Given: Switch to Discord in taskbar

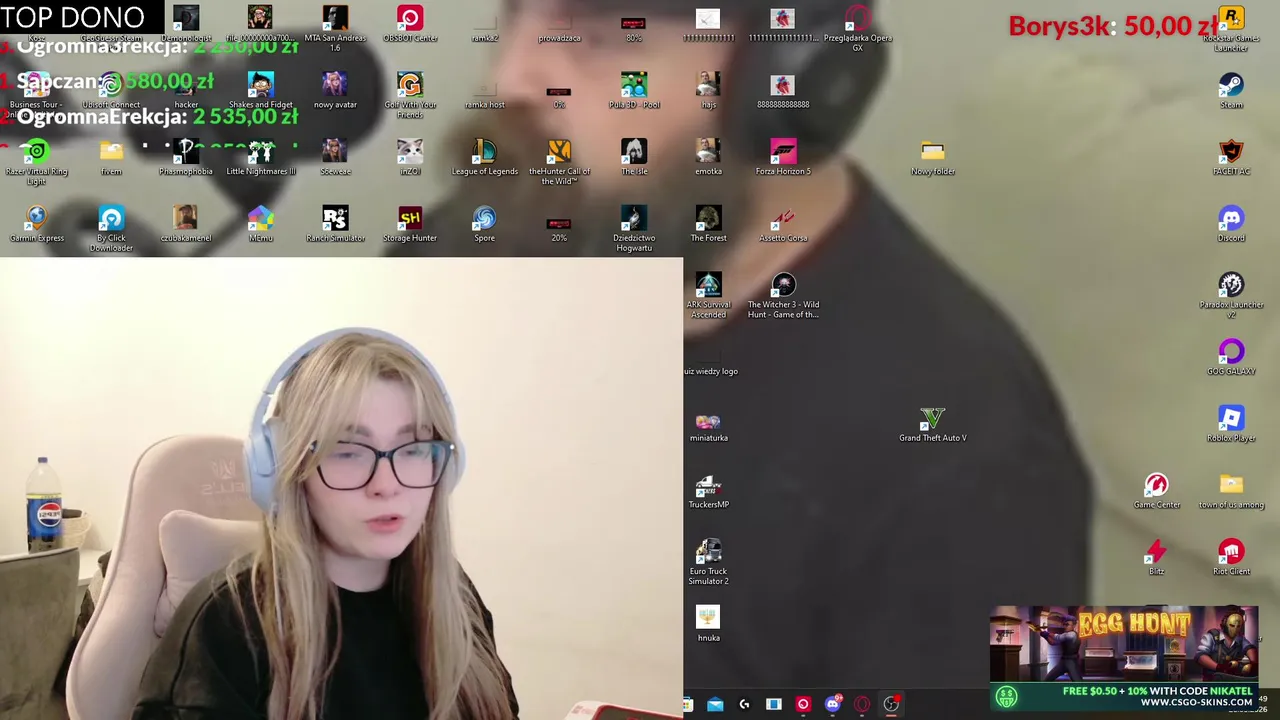Looking at the screenshot, I should (x=832, y=705).
